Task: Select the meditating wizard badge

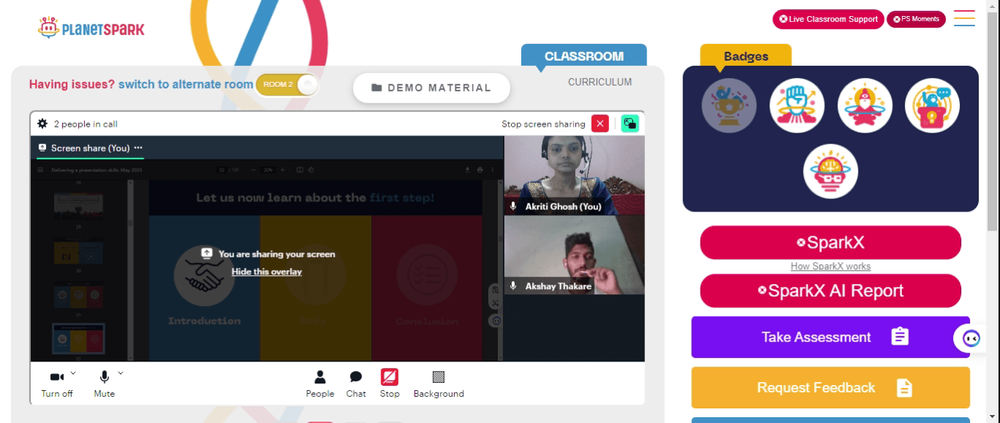Action: click(x=865, y=105)
